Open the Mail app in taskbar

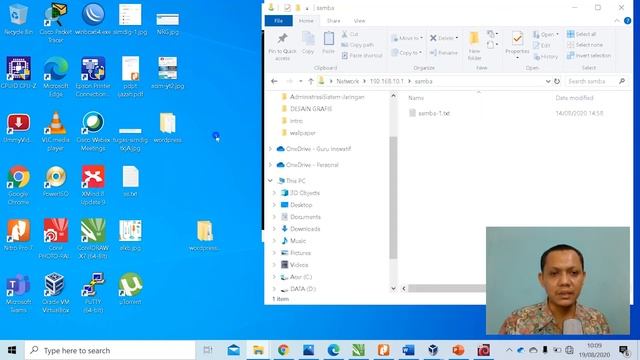233,350
